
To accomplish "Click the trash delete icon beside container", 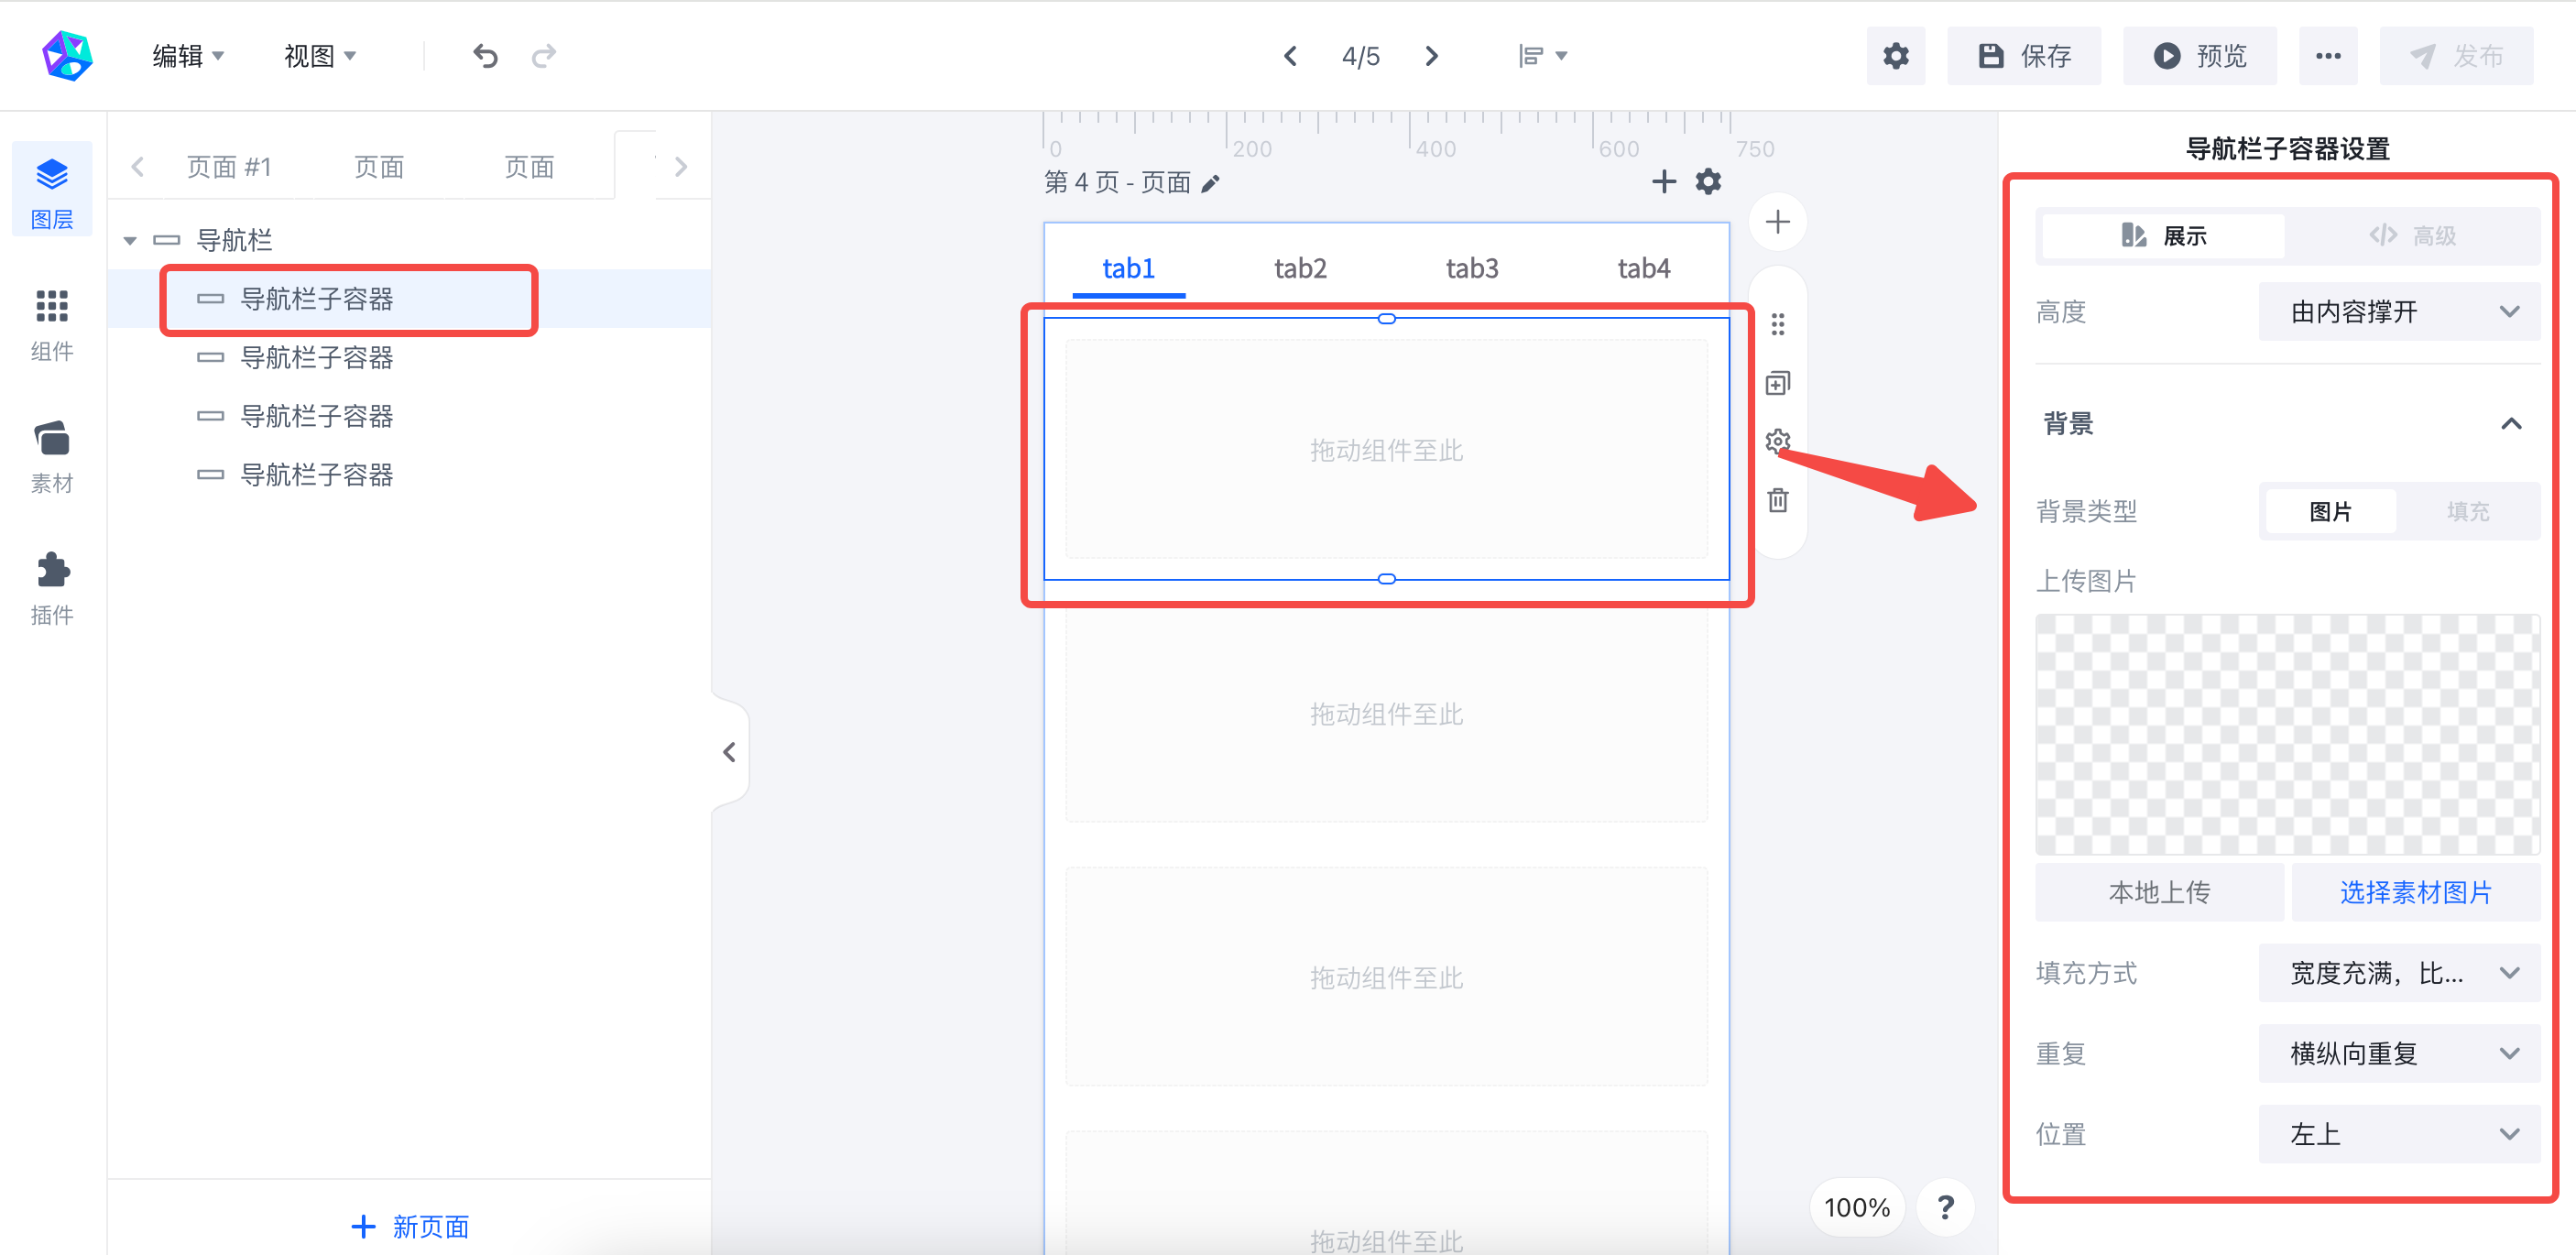I will pyautogui.click(x=1777, y=499).
